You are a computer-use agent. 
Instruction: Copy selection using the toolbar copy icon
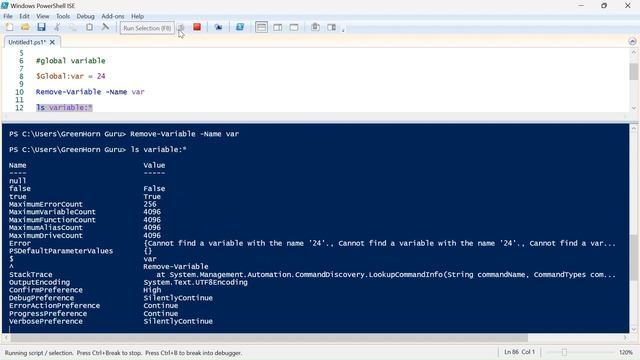(x=73, y=27)
